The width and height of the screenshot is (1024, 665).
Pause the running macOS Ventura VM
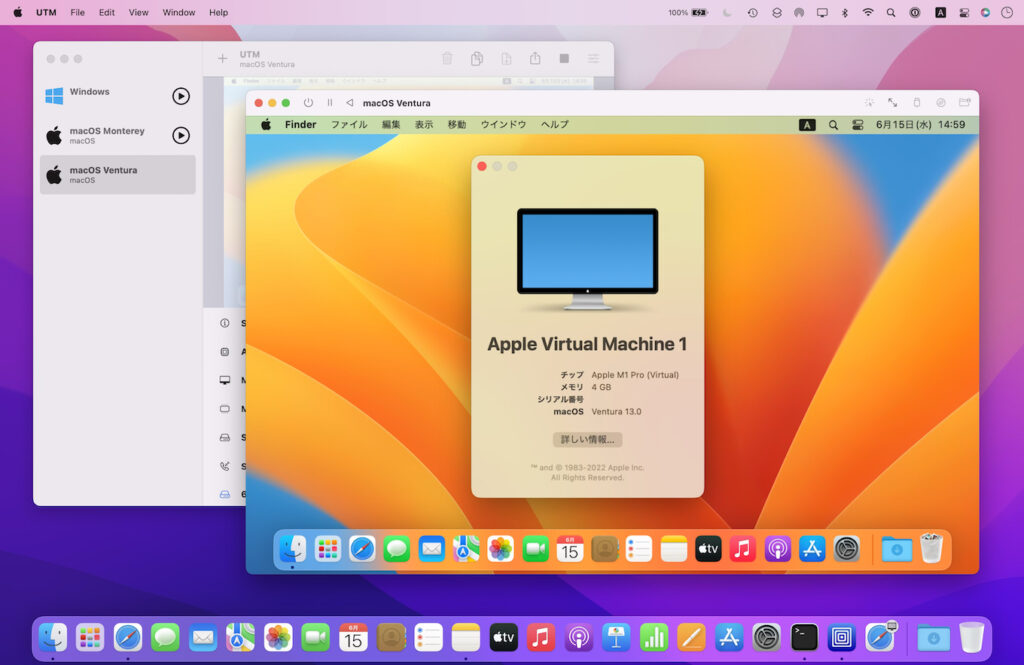click(331, 102)
